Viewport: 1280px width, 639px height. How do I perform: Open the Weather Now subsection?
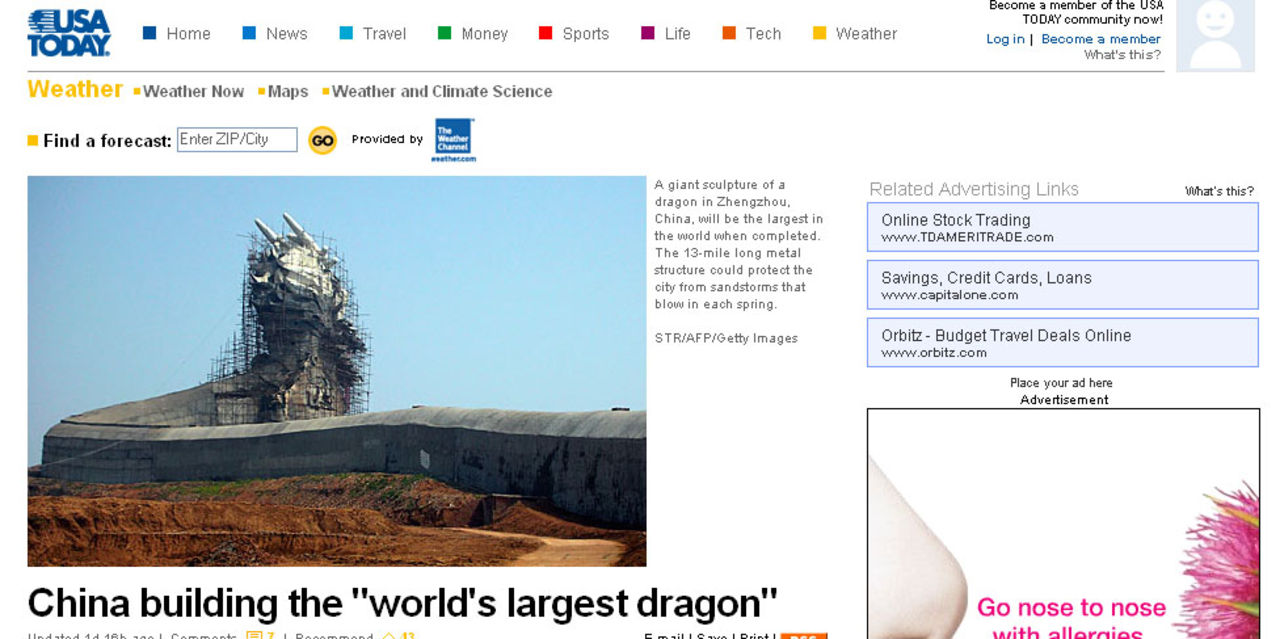tap(193, 91)
